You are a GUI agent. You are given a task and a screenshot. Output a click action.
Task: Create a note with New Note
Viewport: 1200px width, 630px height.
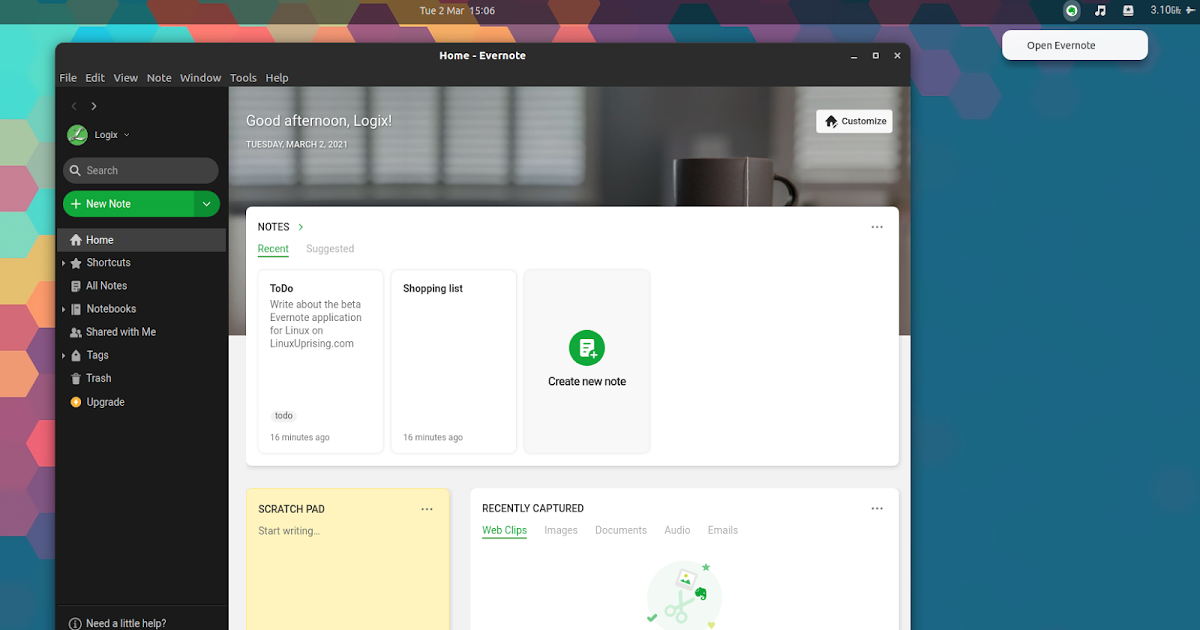pyautogui.click(x=128, y=204)
